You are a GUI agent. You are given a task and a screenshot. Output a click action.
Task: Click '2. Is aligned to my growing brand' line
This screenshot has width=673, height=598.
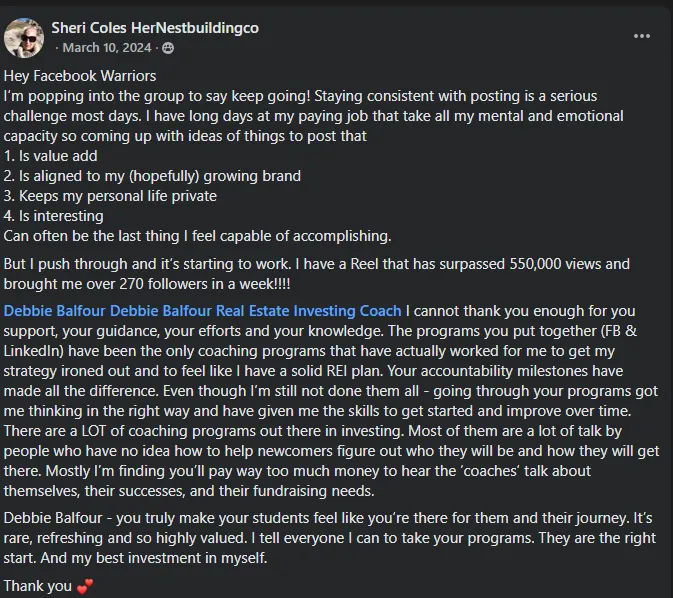[x=152, y=176]
